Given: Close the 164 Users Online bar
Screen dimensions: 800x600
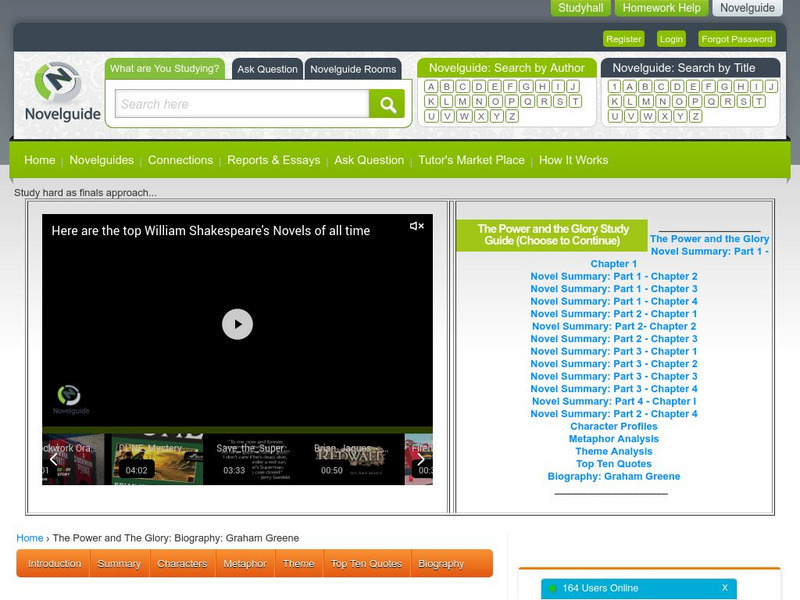Looking at the screenshot, I should [x=724, y=588].
